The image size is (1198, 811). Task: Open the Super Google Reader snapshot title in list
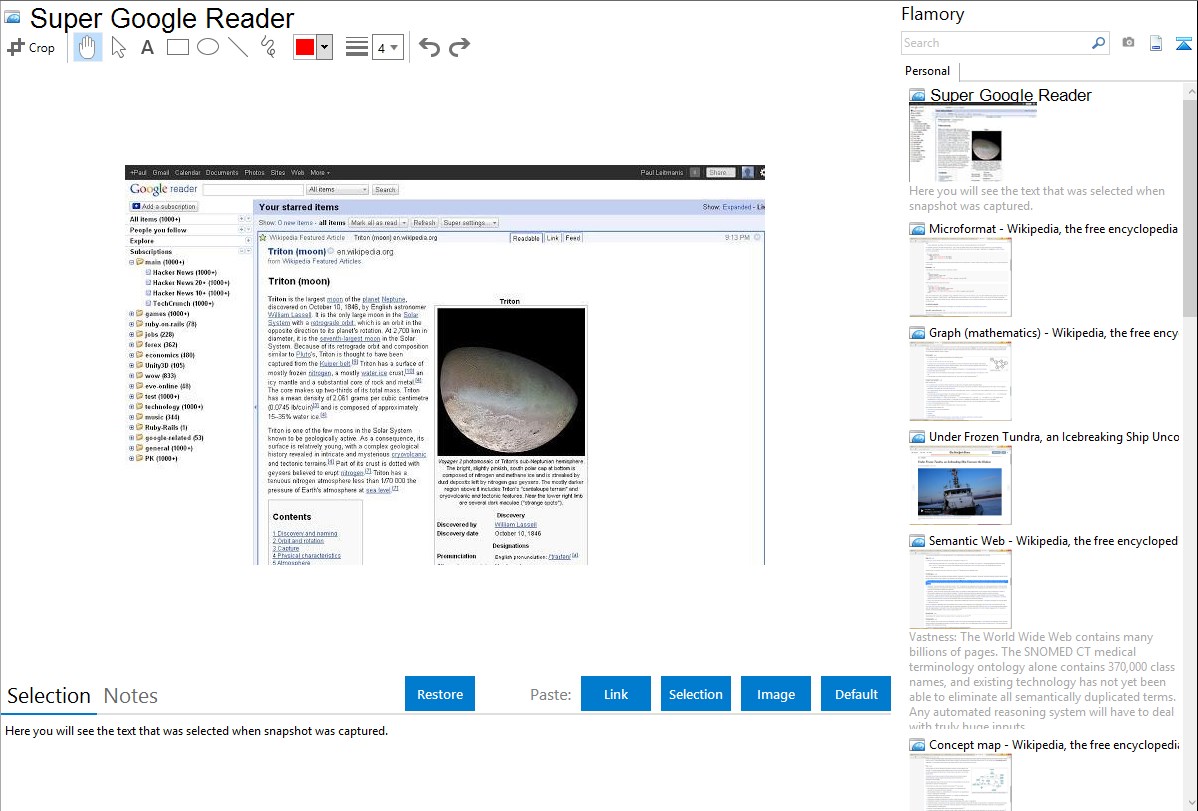[x=1011, y=96]
